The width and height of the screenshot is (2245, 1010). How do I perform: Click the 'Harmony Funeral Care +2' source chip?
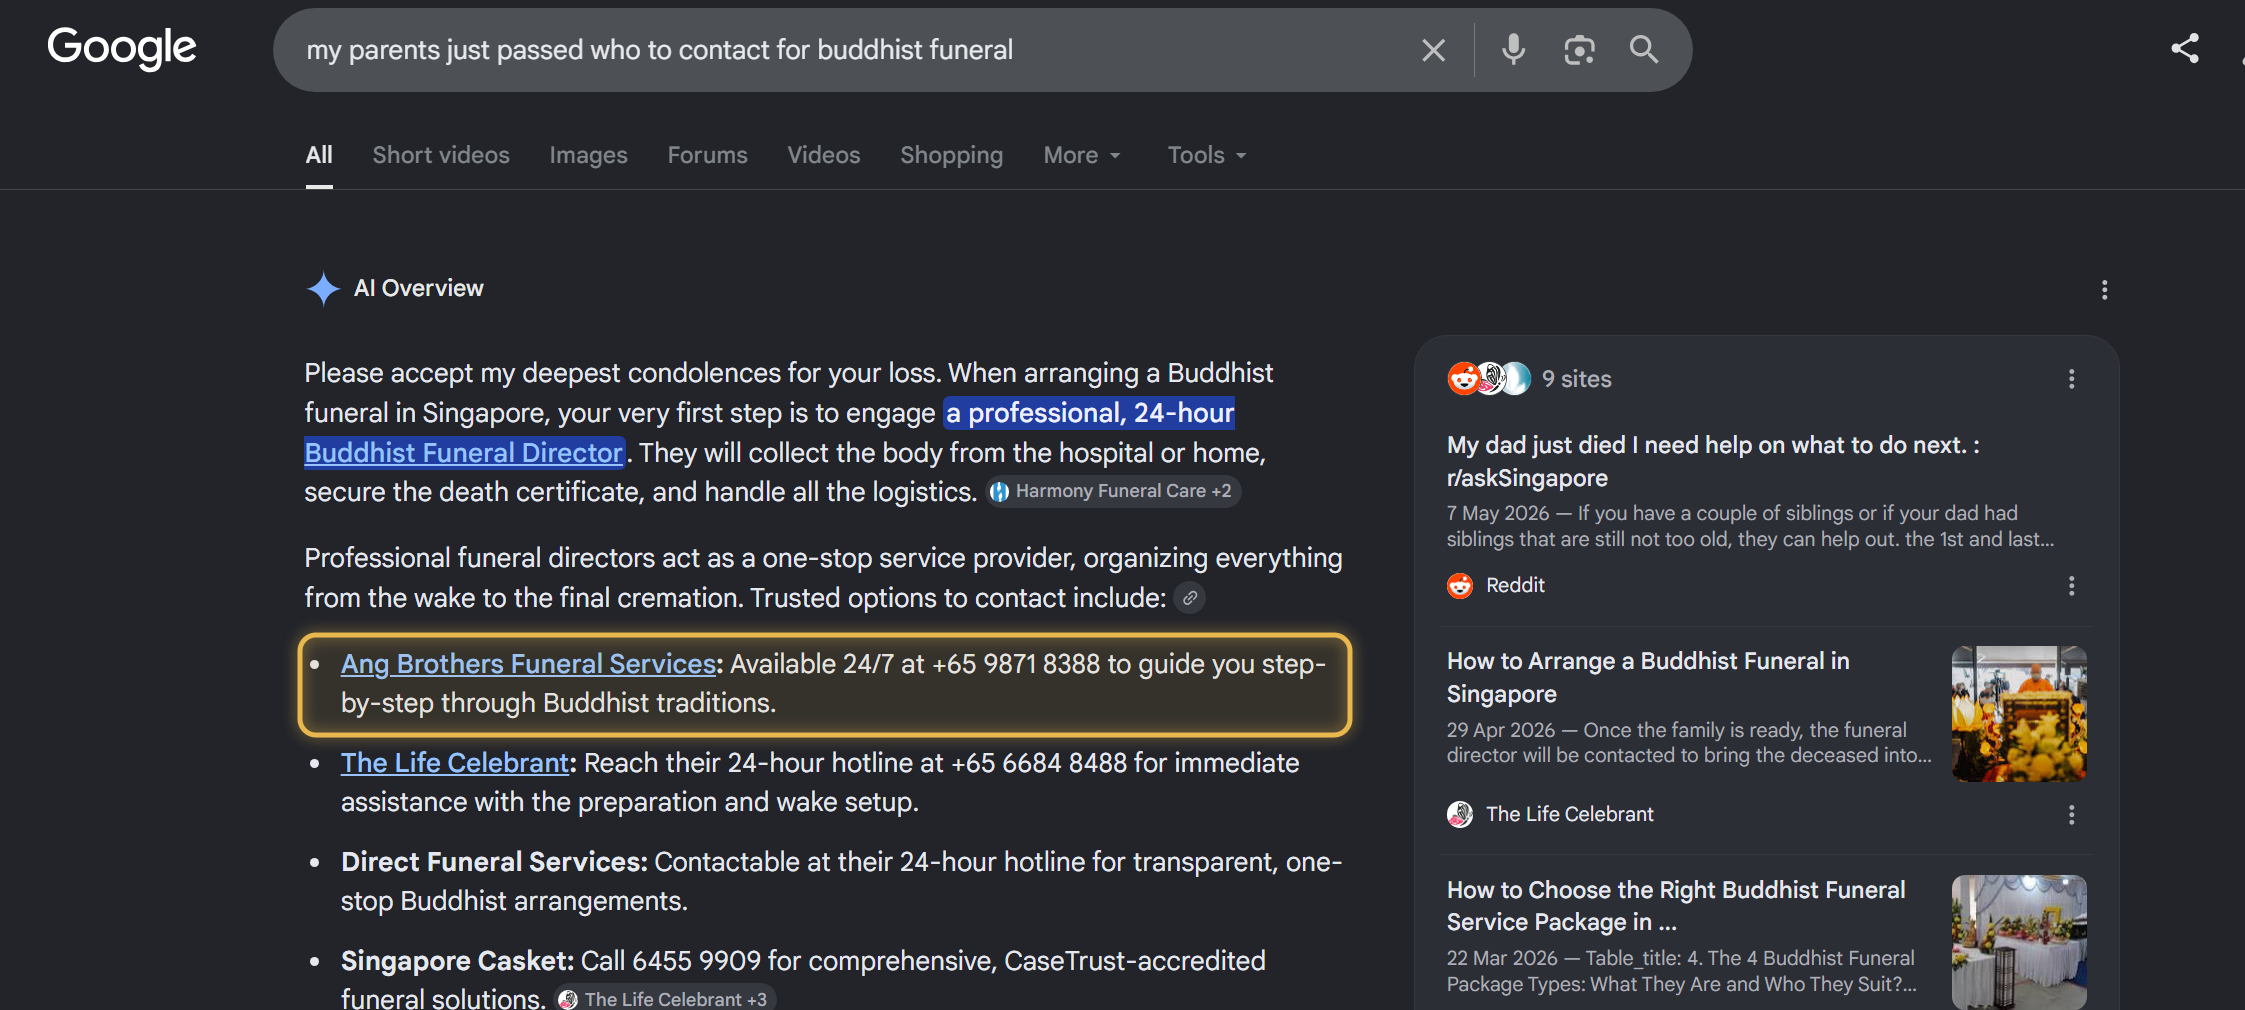coord(1113,491)
